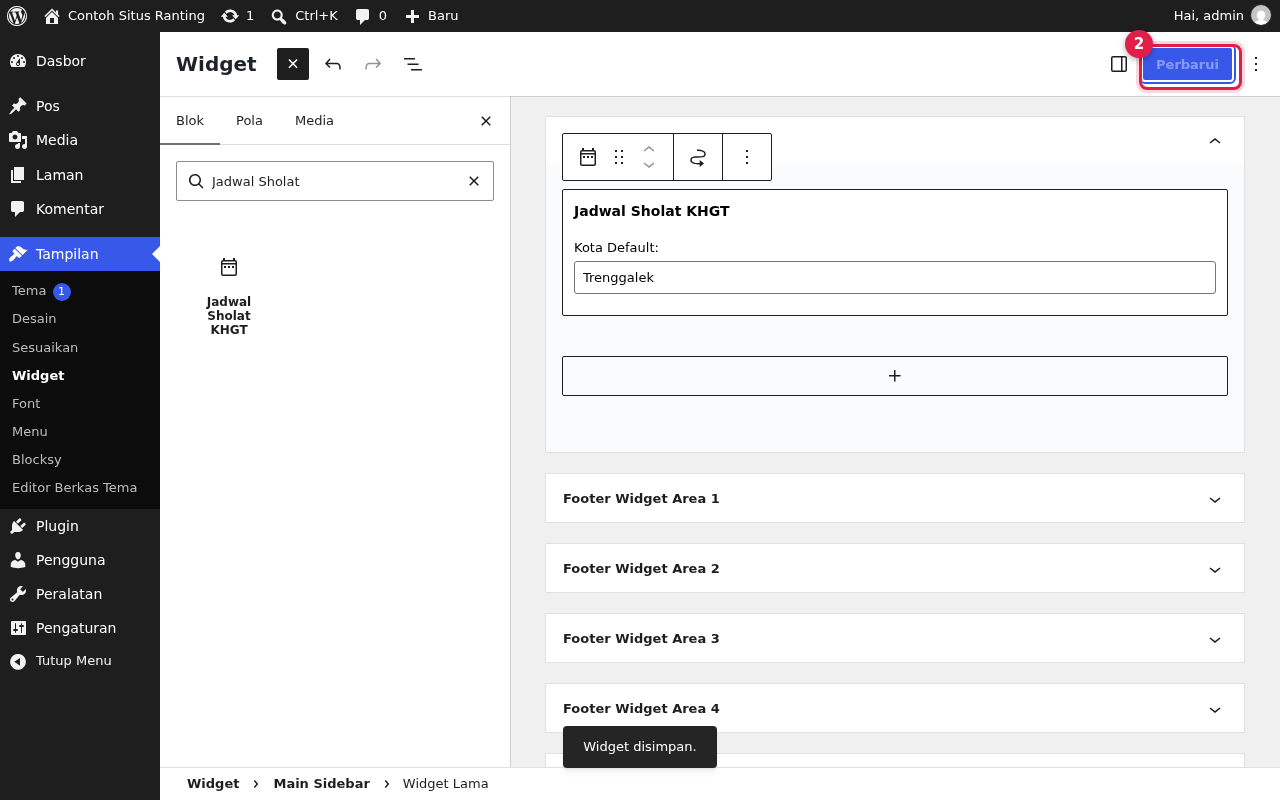
Task: Switch to the Pola tab
Action: (249, 121)
